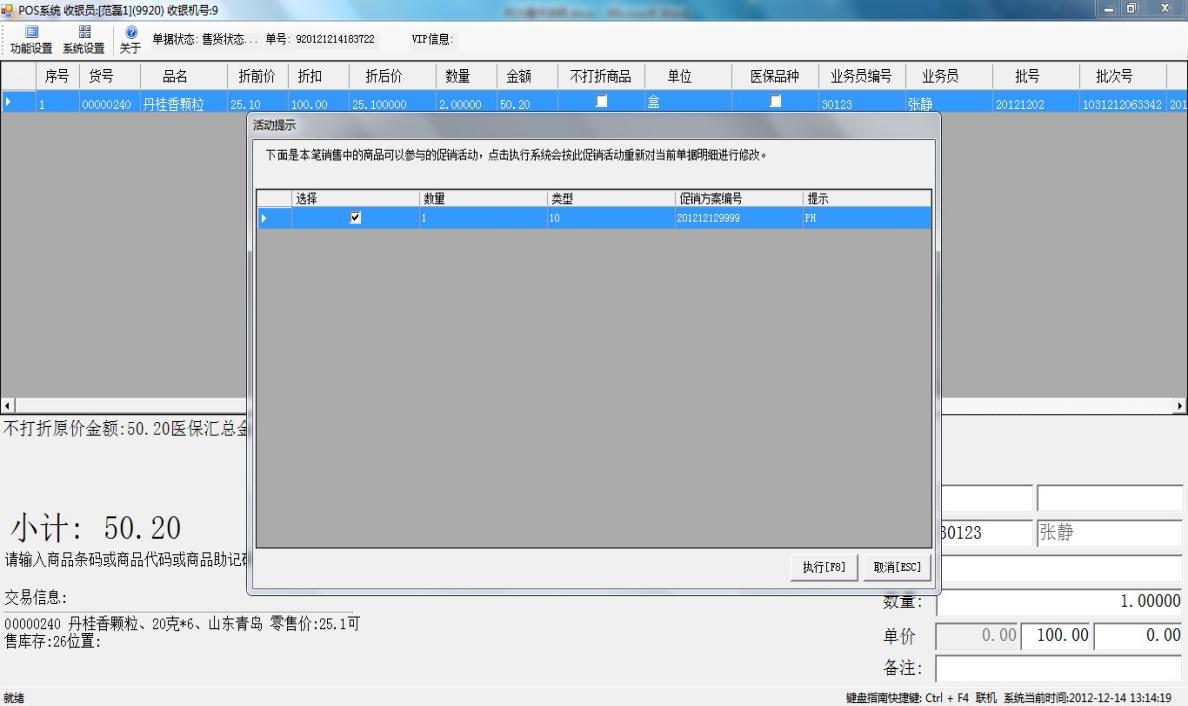1188x706 pixels.
Task: Click 医保品种 column header
Action: (775, 77)
